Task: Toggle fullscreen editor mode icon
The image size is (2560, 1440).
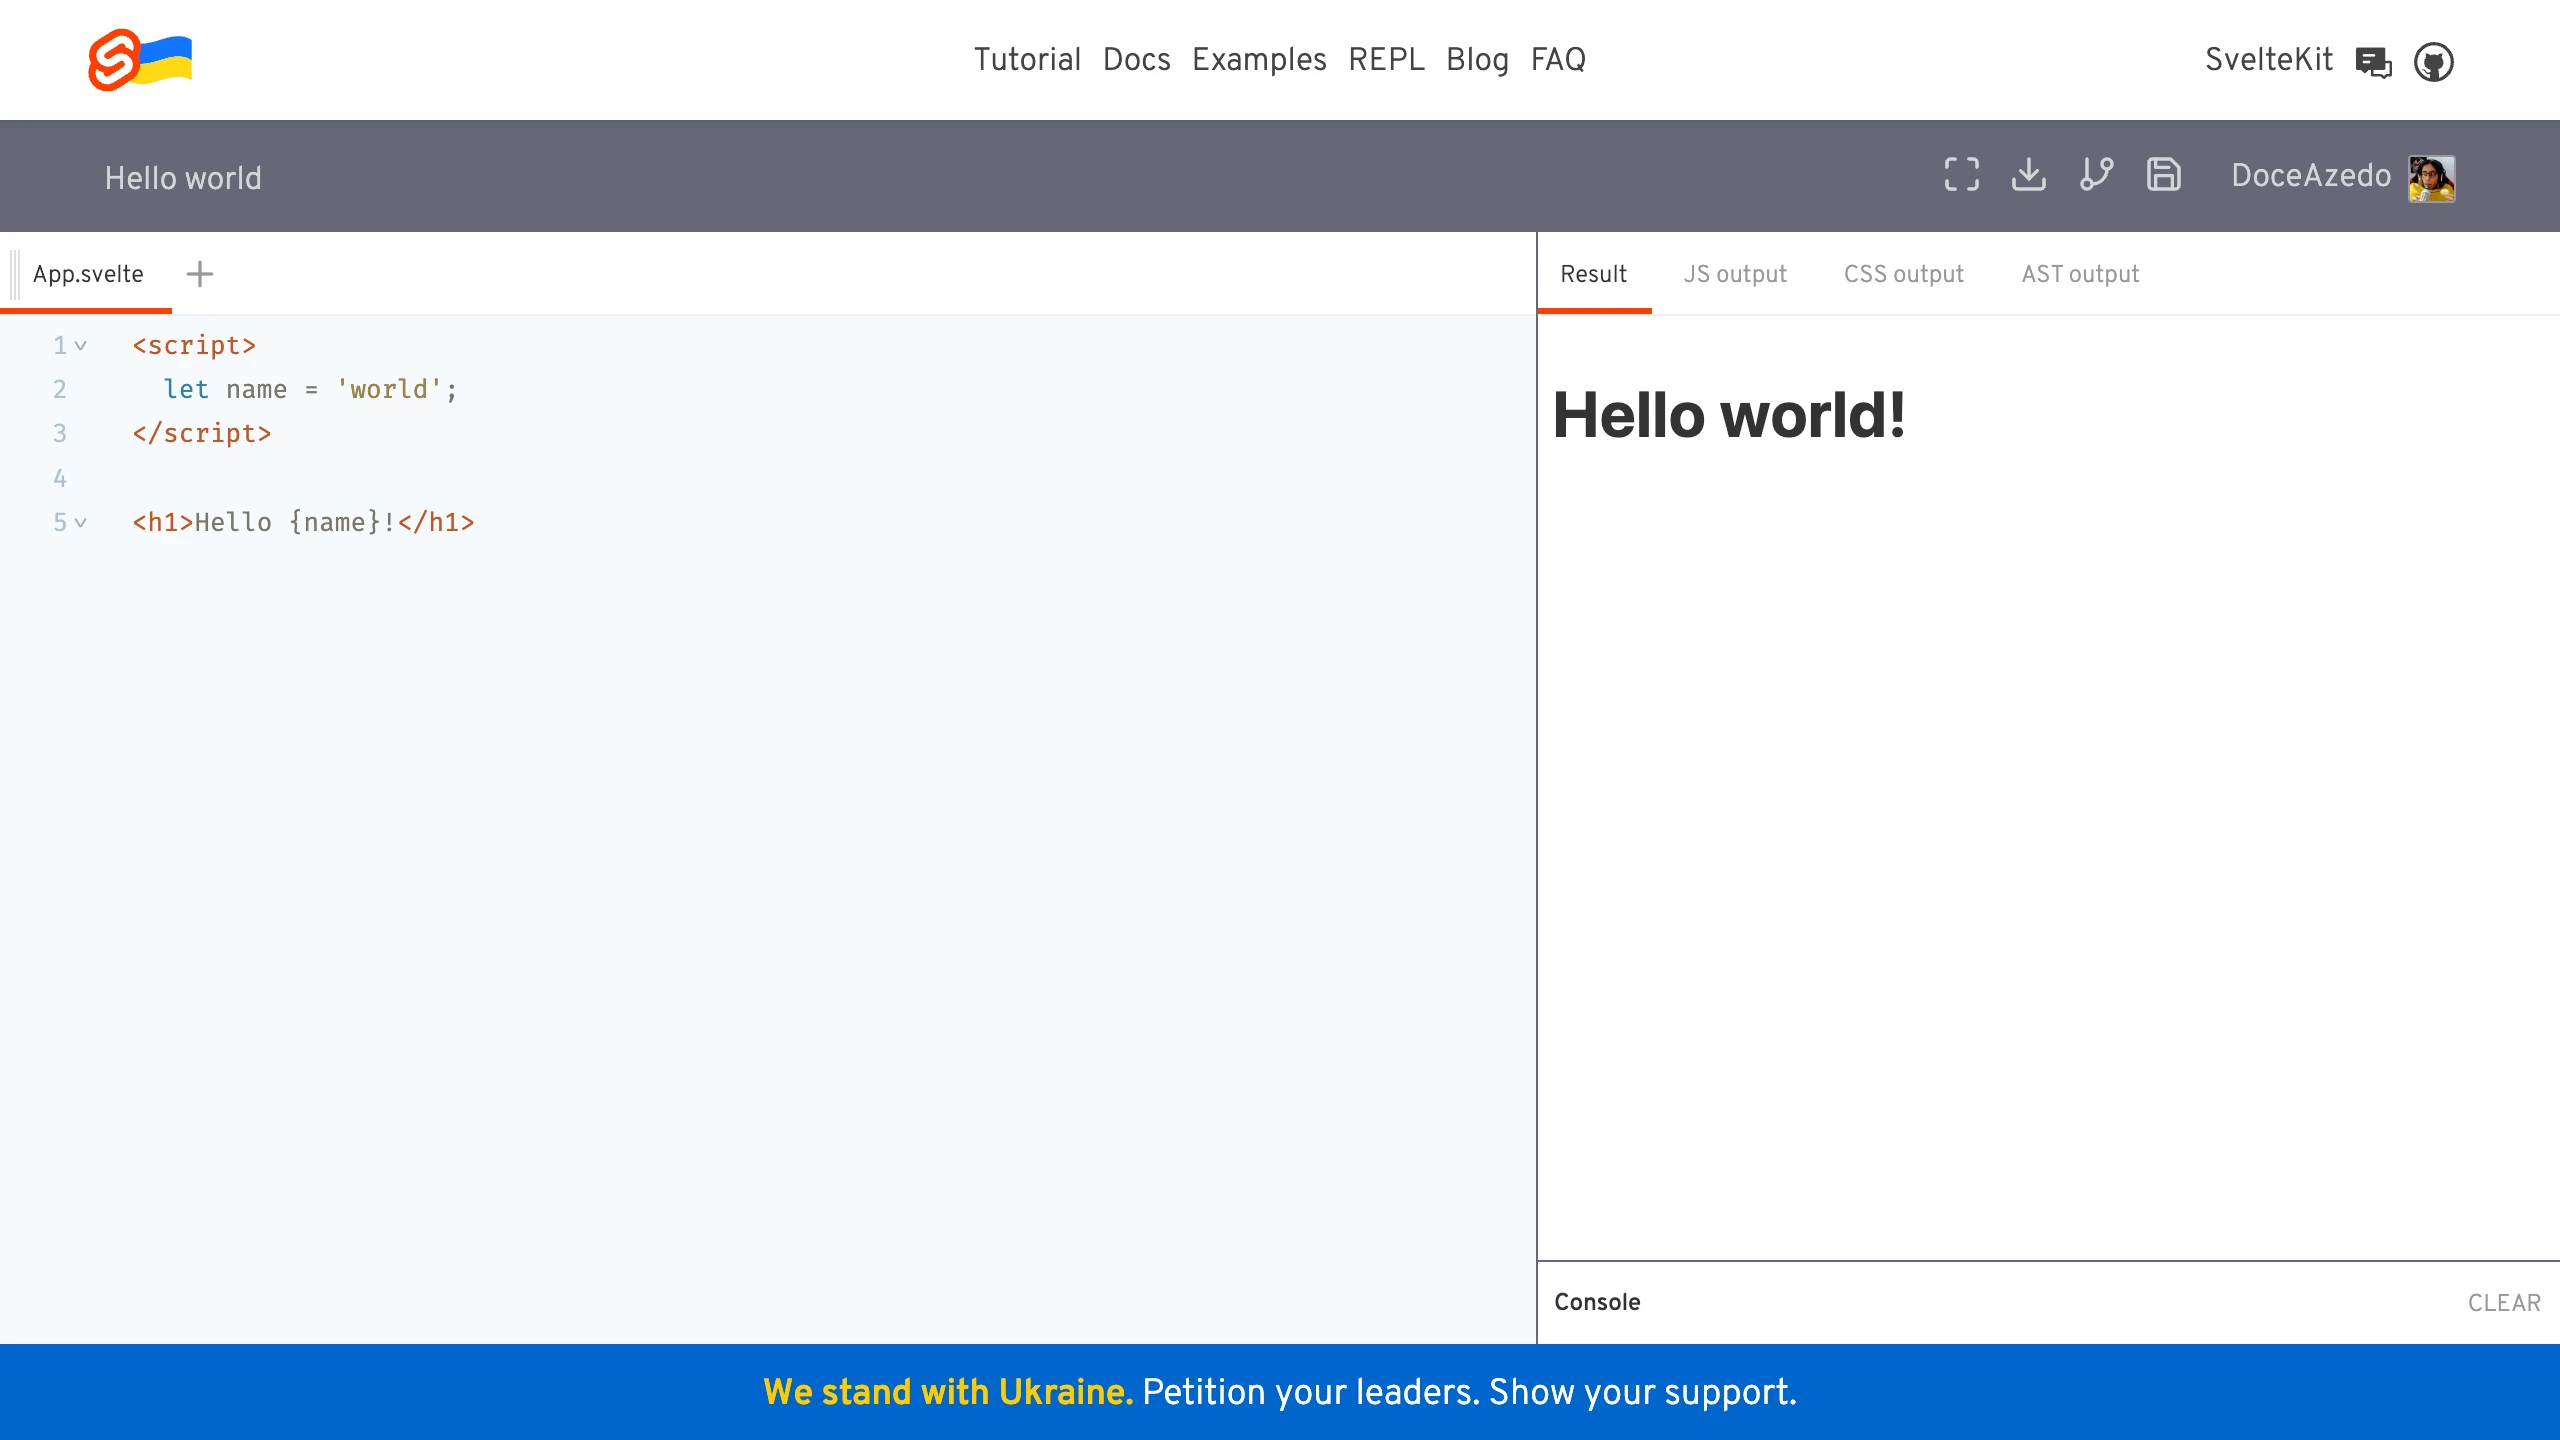Action: (1961, 175)
